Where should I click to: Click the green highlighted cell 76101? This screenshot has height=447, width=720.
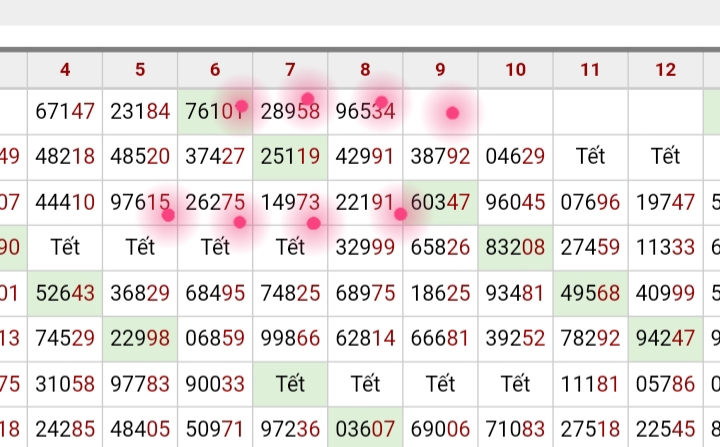click(x=215, y=111)
